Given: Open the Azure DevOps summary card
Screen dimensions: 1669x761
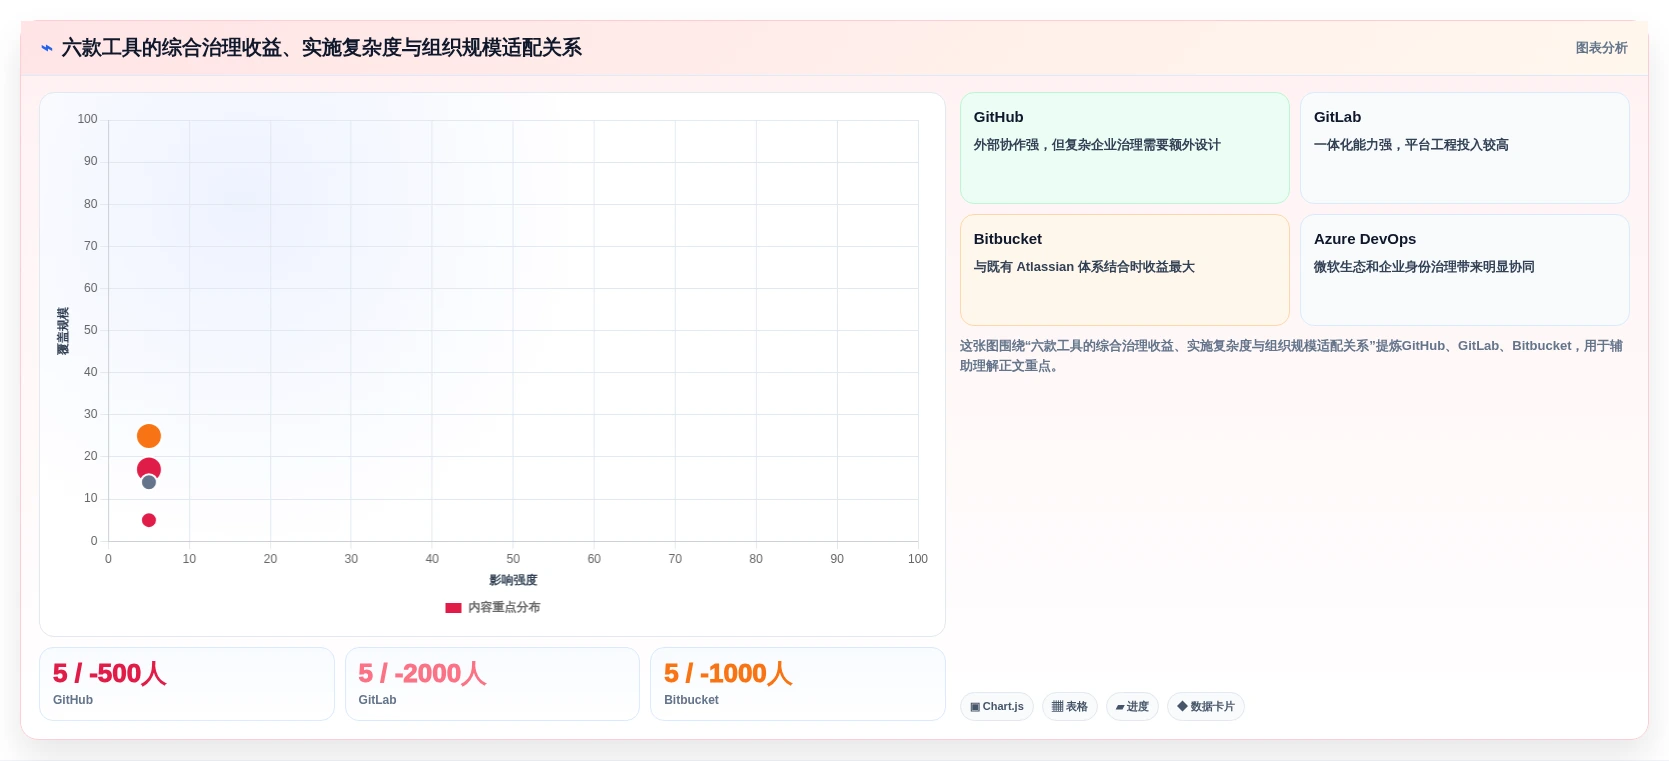Looking at the screenshot, I should [1465, 270].
